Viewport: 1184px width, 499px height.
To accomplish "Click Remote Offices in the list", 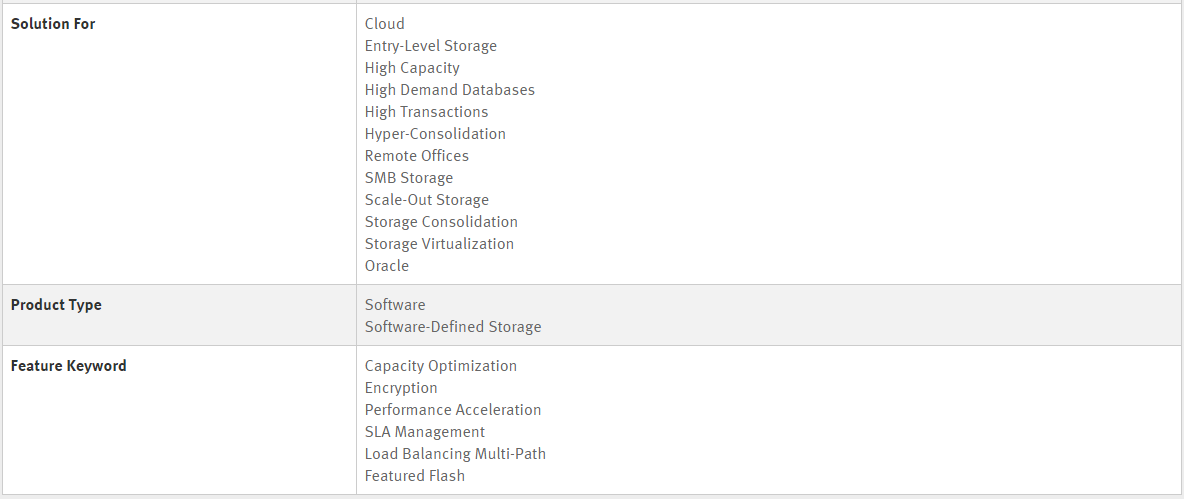I will [x=416, y=156].
